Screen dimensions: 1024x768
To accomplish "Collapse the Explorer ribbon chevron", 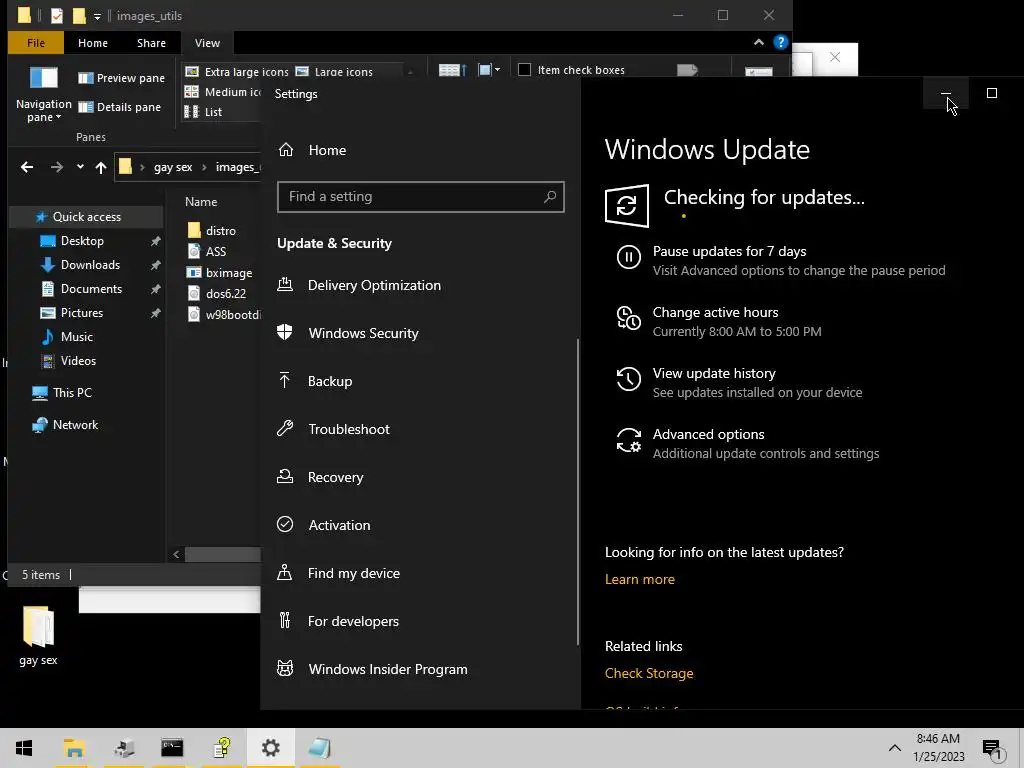I will [x=758, y=42].
